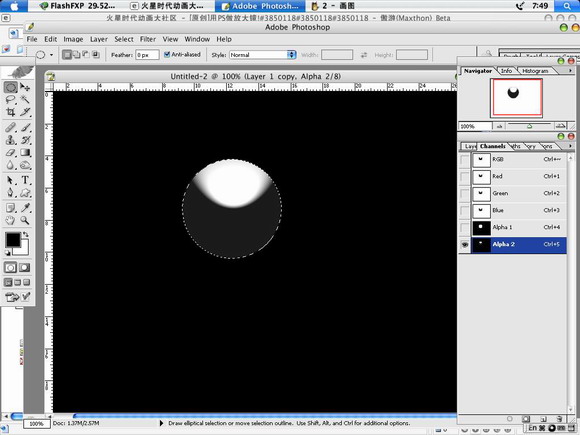Open FlashFXP in the taskbar
The width and height of the screenshot is (580, 435).
[77, 6]
